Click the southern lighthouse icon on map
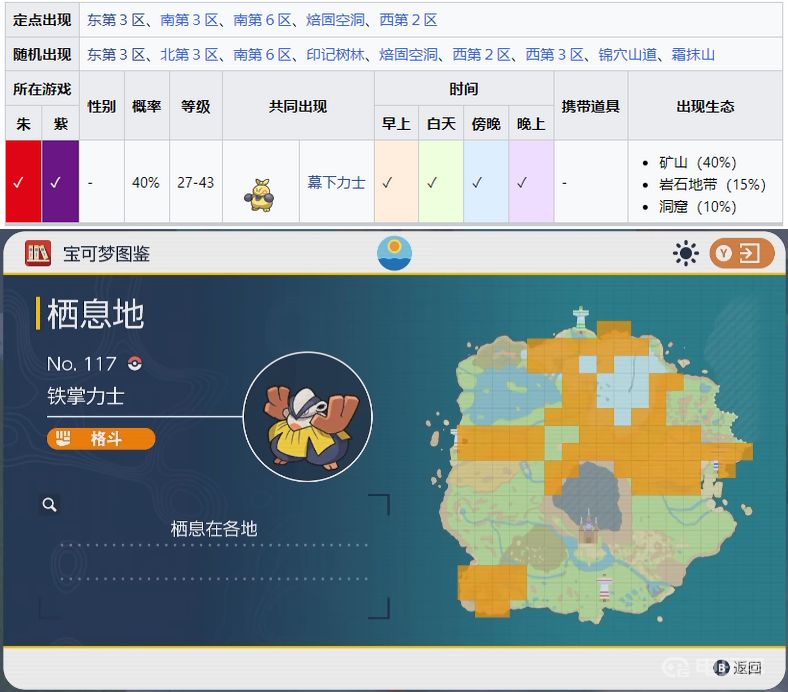The width and height of the screenshot is (788, 692). click(604, 588)
